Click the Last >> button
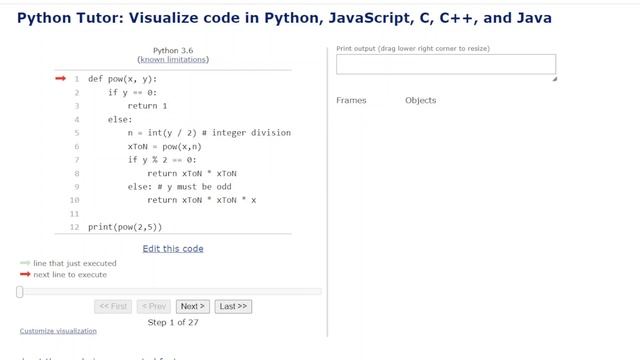This screenshot has width=640, height=360. pos(233,307)
